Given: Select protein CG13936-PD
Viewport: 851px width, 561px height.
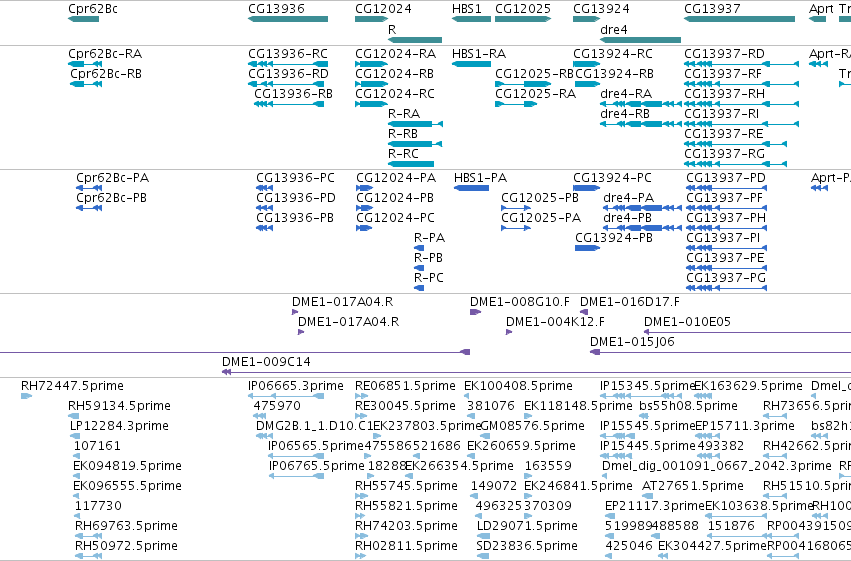Looking at the screenshot, I should [x=296, y=198].
